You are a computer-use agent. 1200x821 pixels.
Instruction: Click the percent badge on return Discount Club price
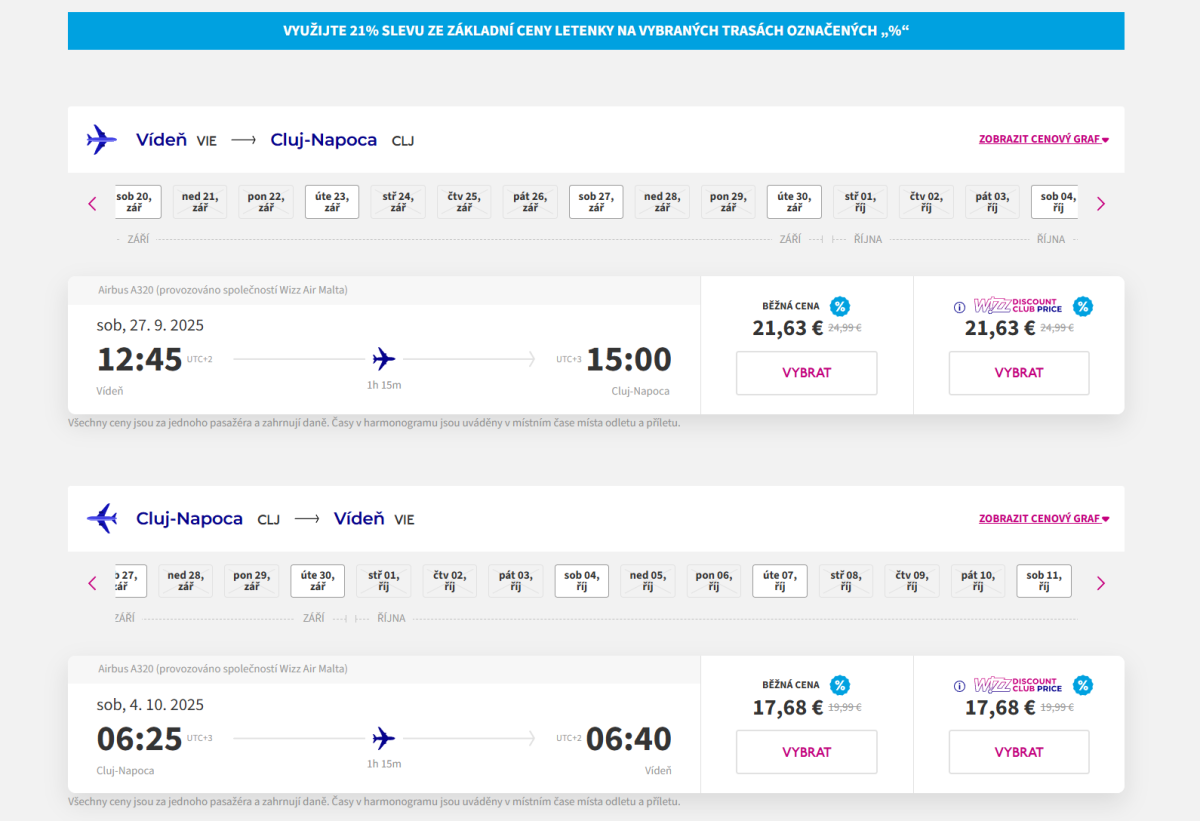1082,686
